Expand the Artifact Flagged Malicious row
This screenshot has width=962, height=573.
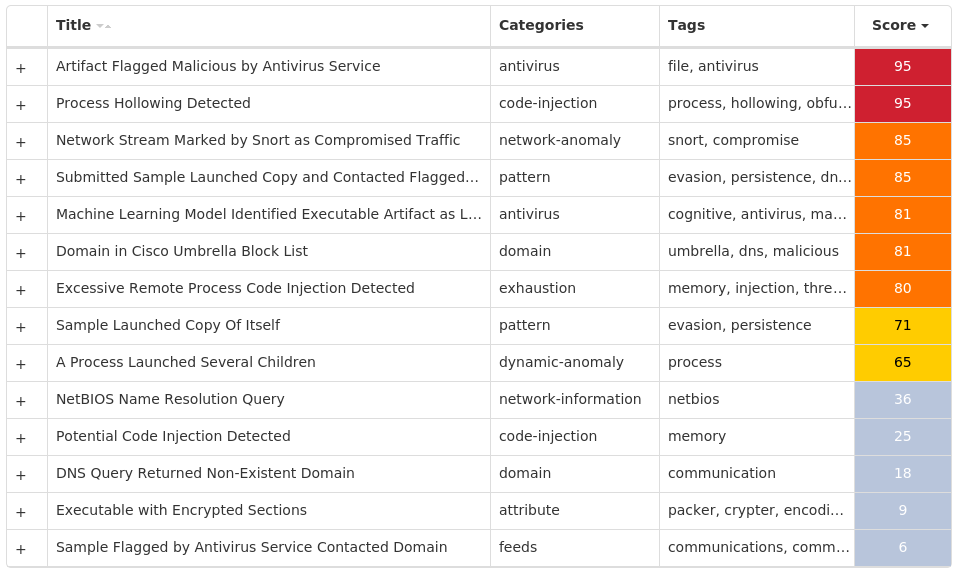point(21,67)
